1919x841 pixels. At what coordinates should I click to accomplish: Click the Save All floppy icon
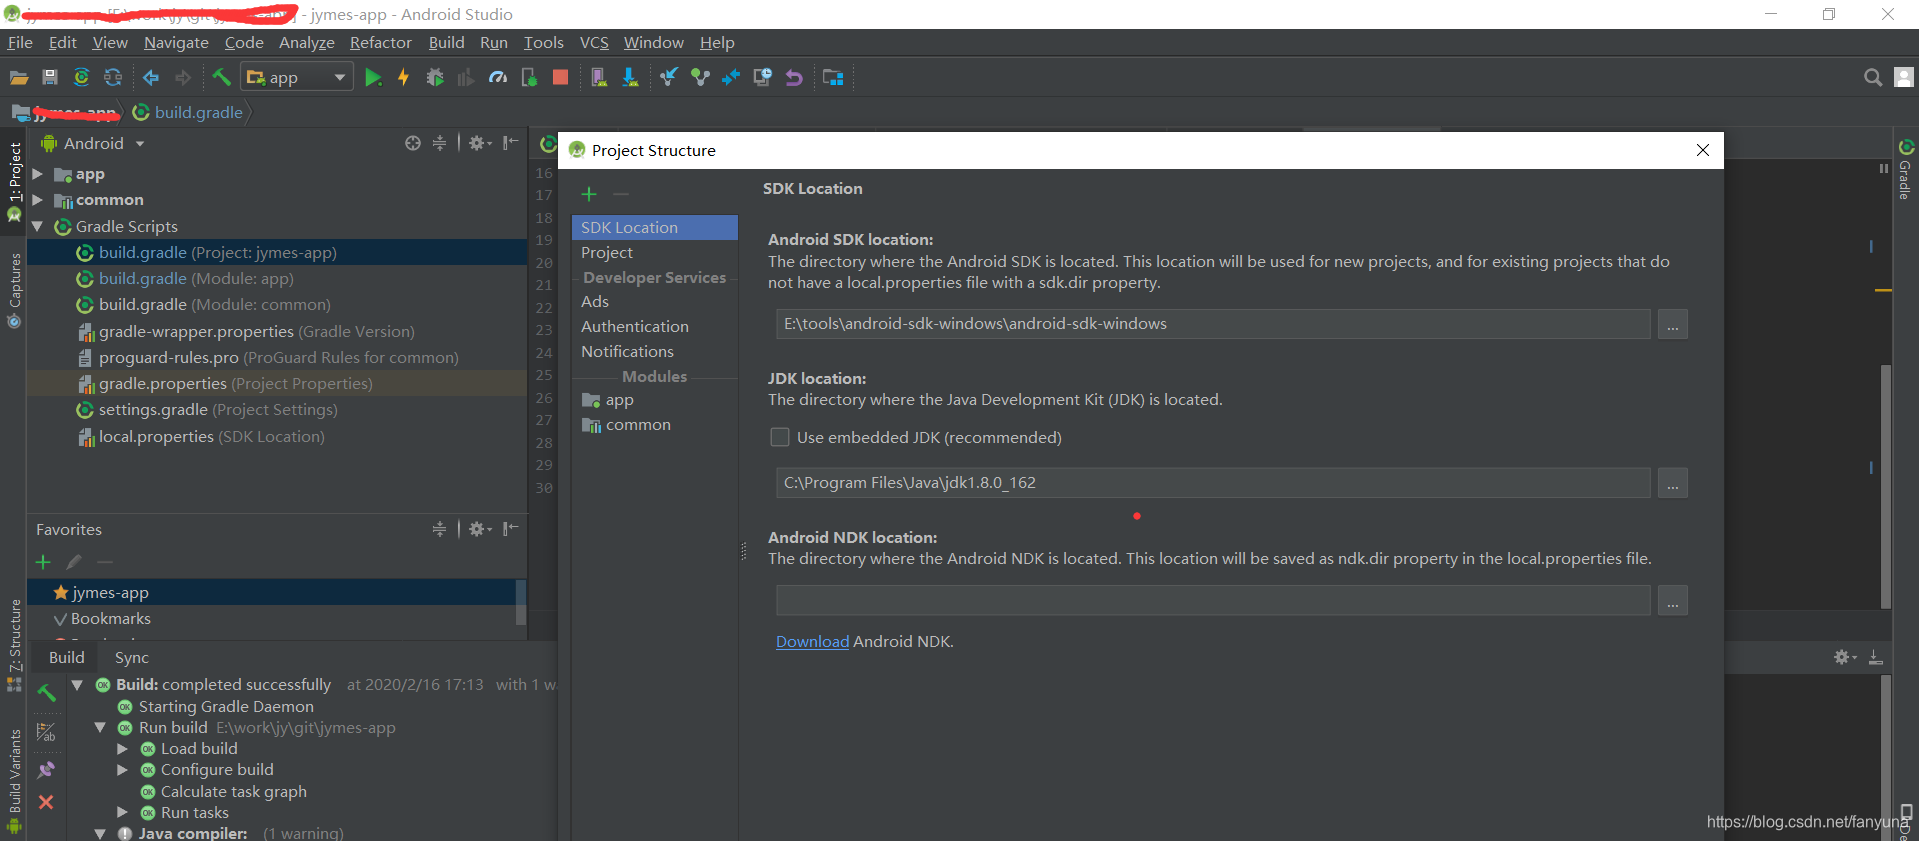point(50,77)
